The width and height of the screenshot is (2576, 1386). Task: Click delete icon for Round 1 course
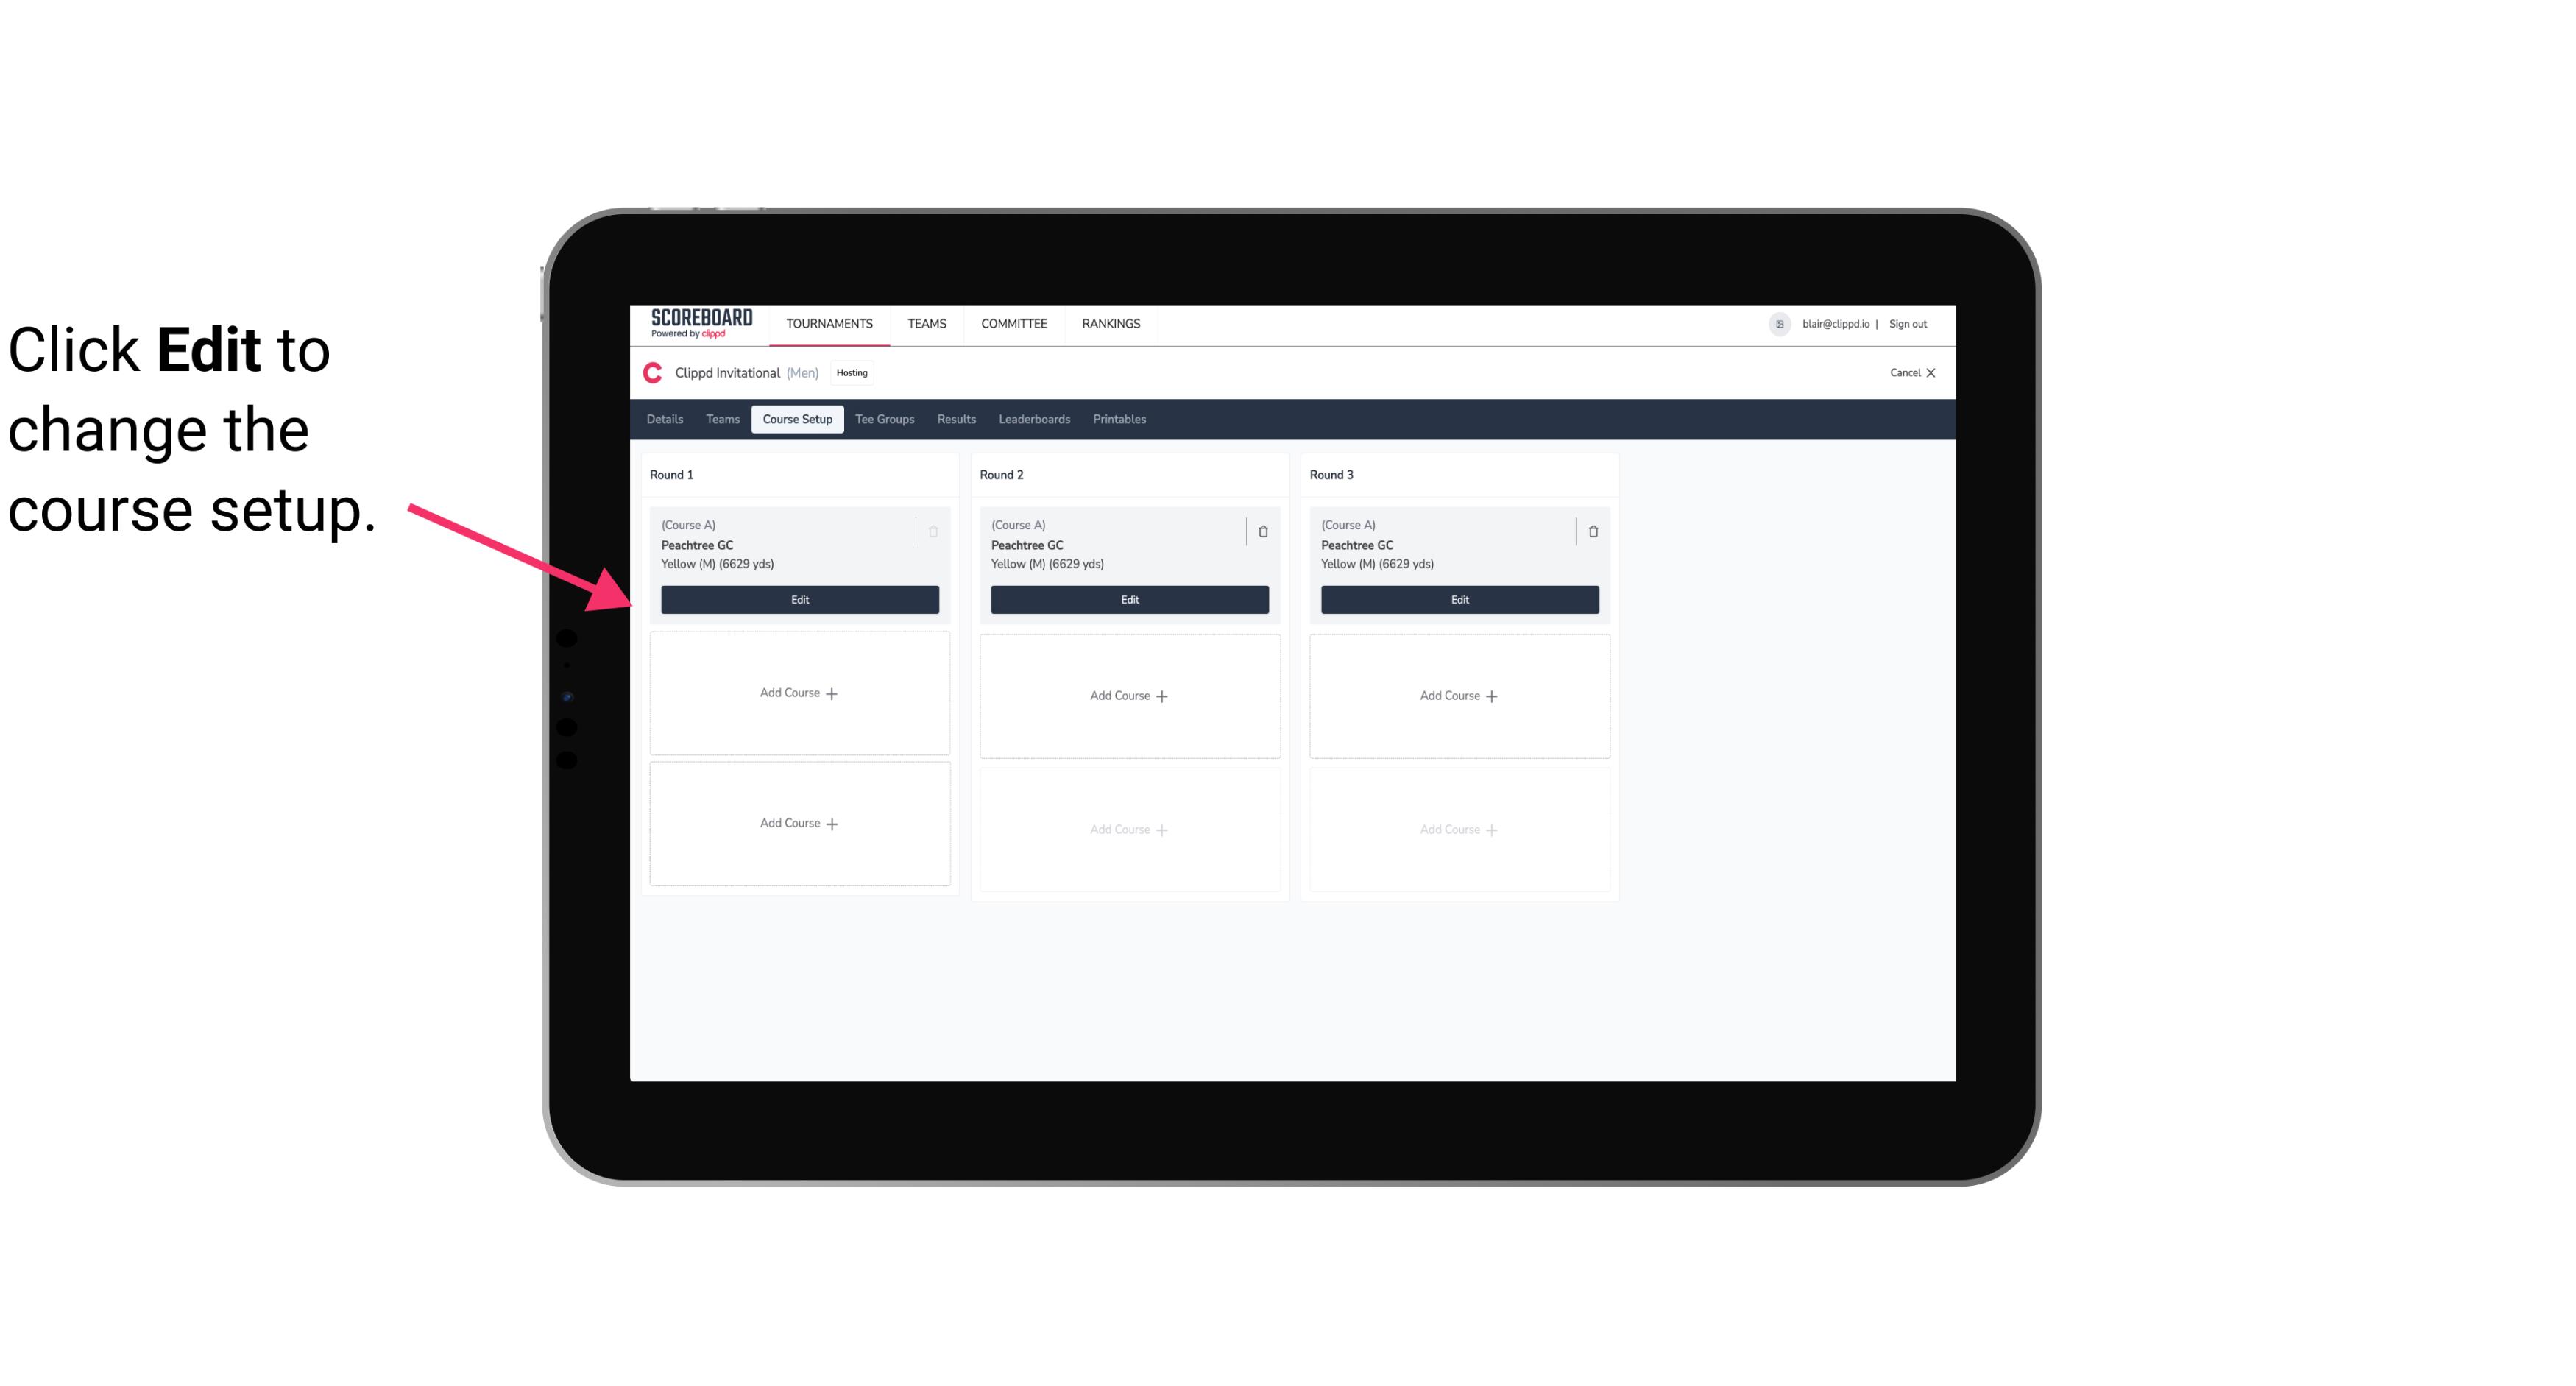pos(933,531)
